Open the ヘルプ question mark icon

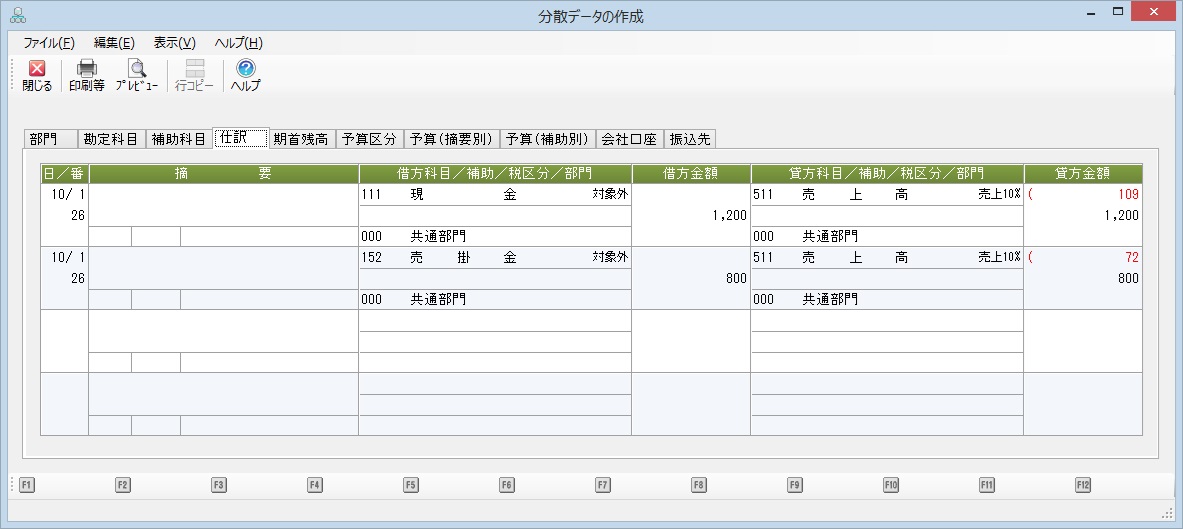(x=246, y=68)
